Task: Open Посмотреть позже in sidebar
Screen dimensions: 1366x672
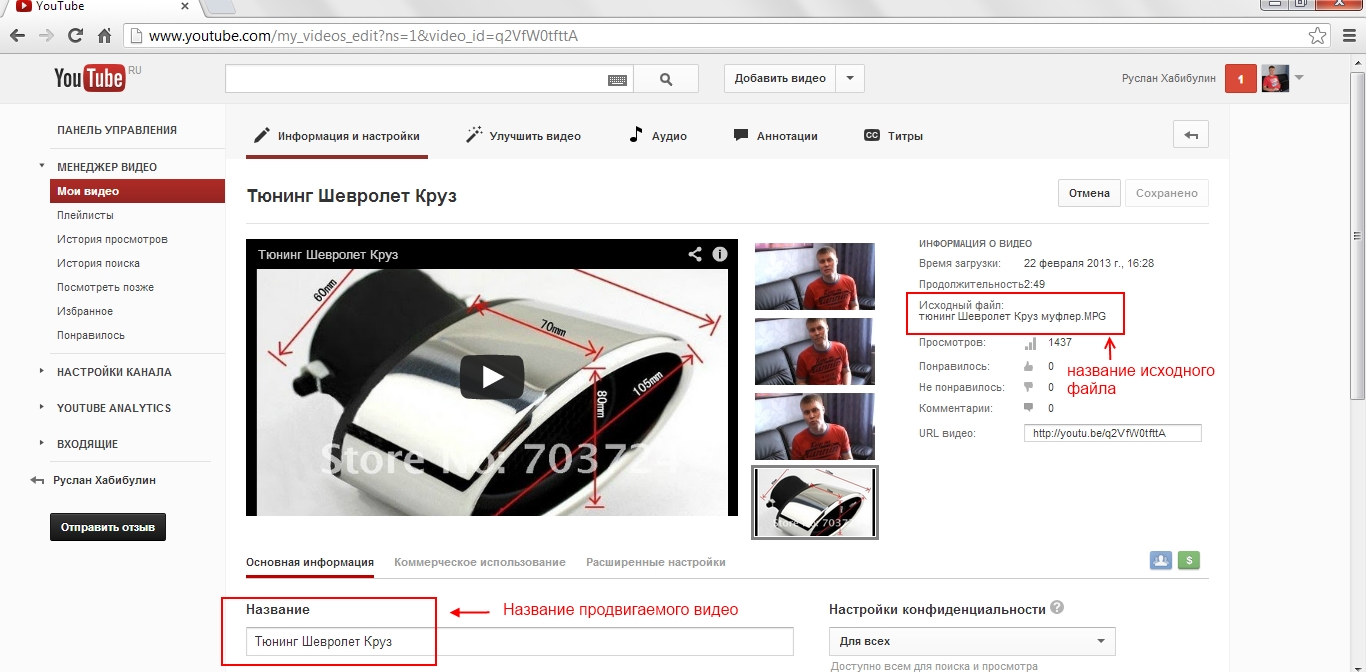Action: click(x=105, y=287)
